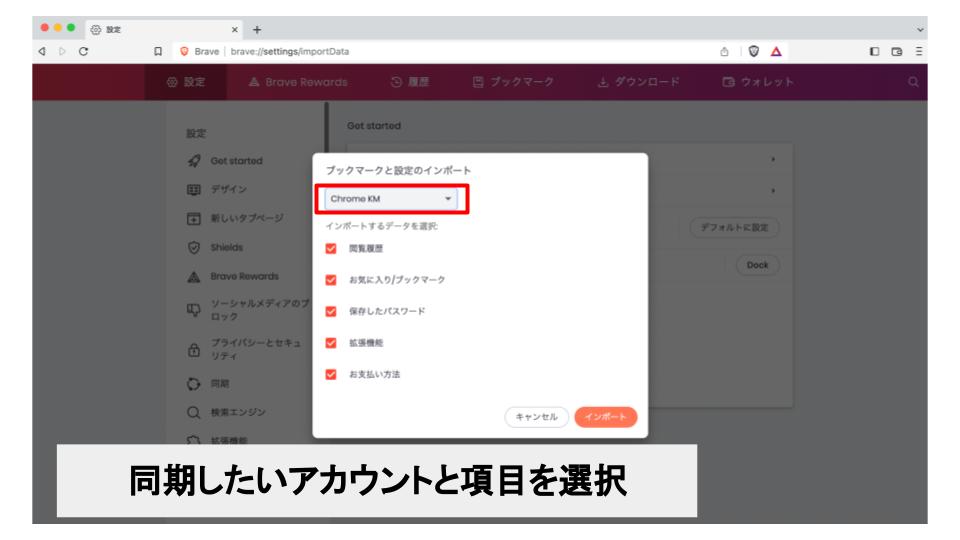Image resolution: width=960 pixels, height=540 pixels.
Task: Switch to Brave Rewards top tab
Action: [x=298, y=82]
